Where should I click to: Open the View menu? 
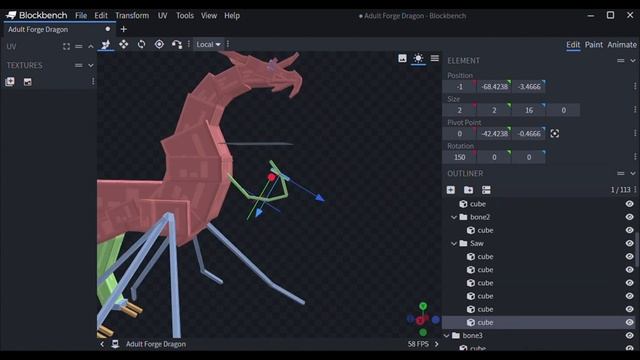click(209, 16)
